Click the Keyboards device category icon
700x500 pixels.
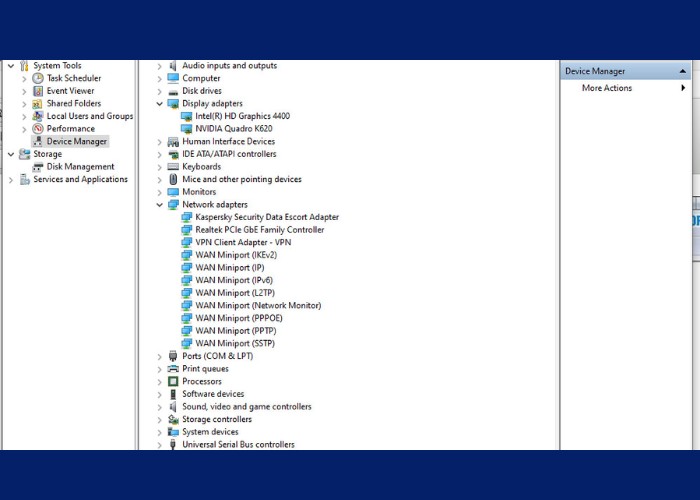tap(173, 167)
